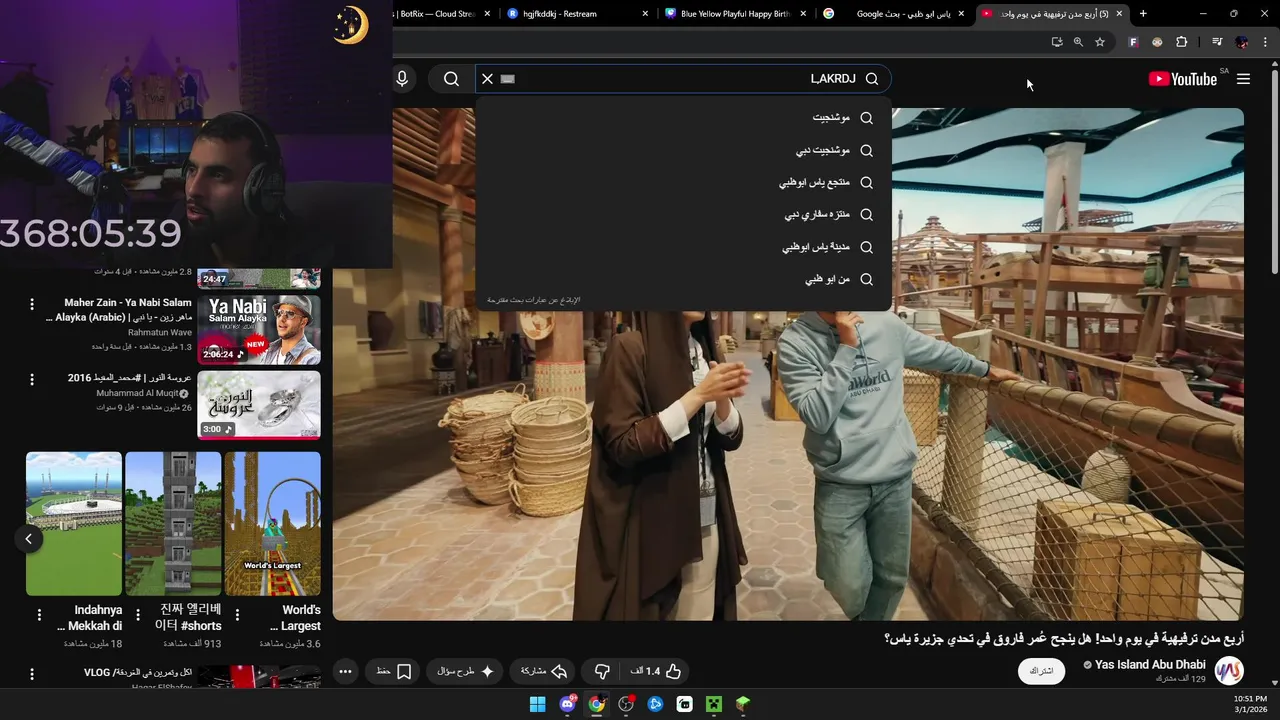Play the Ya Nabi Salam Alayka thumbnail
The image size is (1280, 720).
click(x=259, y=329)
